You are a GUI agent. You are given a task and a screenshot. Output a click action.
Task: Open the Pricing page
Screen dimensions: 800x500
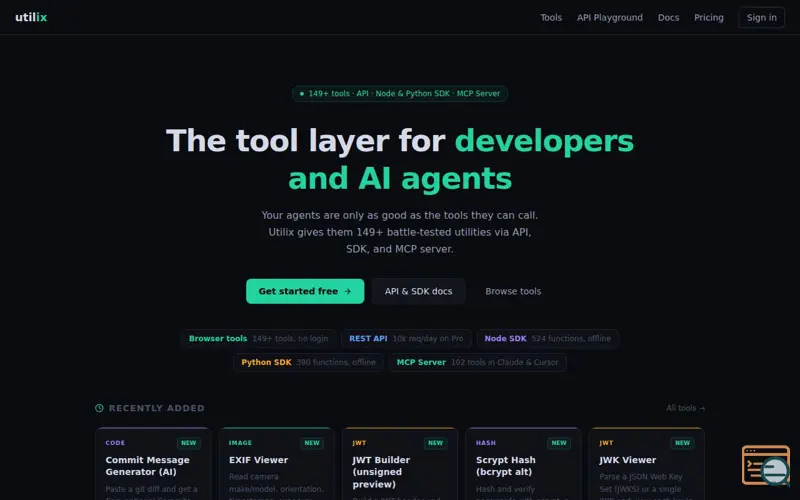pos(709,17)
